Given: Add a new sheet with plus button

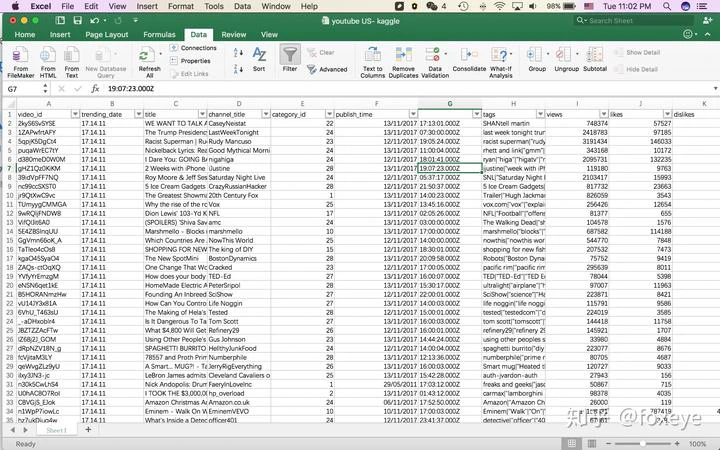Looking at the screenshot, I should tap(88, 430).
